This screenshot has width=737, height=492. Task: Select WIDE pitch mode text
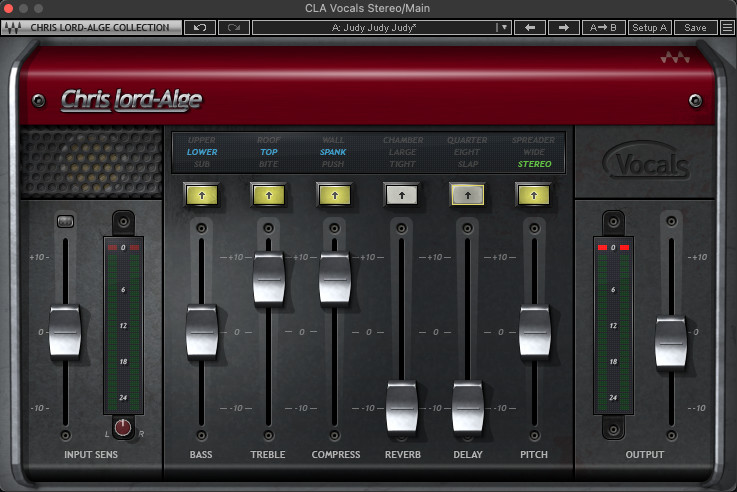tap(534, 152)
